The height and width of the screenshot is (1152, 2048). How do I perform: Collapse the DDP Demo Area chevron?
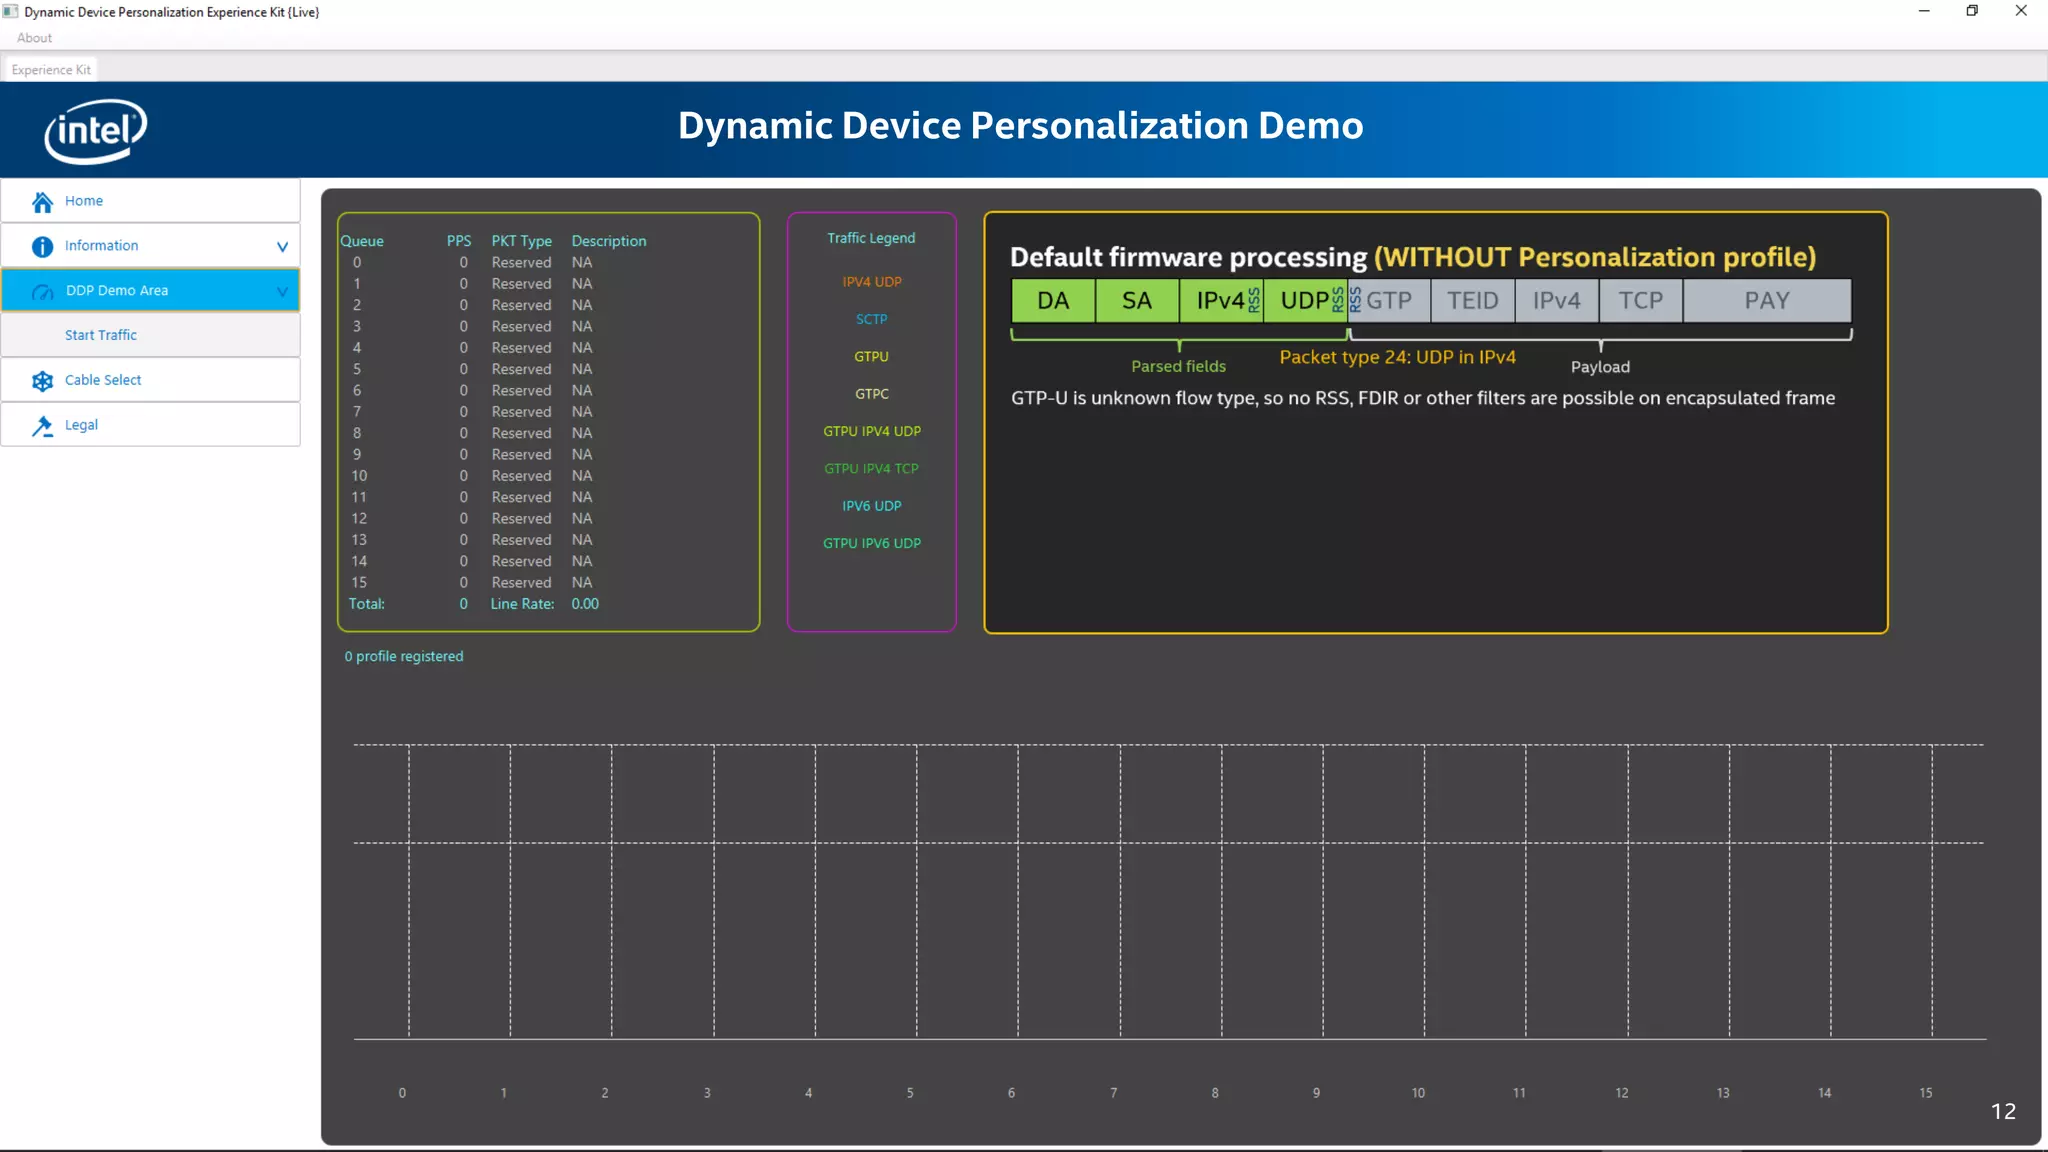tap(282, 291)
